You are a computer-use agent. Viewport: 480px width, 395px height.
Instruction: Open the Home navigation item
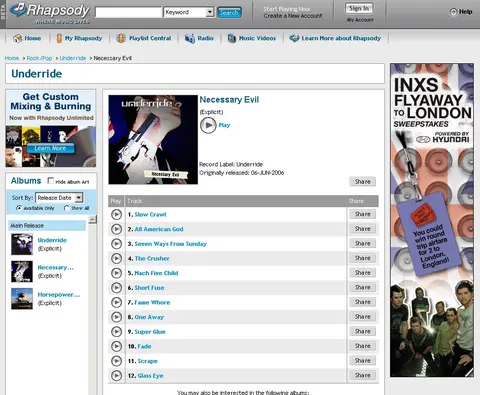(33, 38)
